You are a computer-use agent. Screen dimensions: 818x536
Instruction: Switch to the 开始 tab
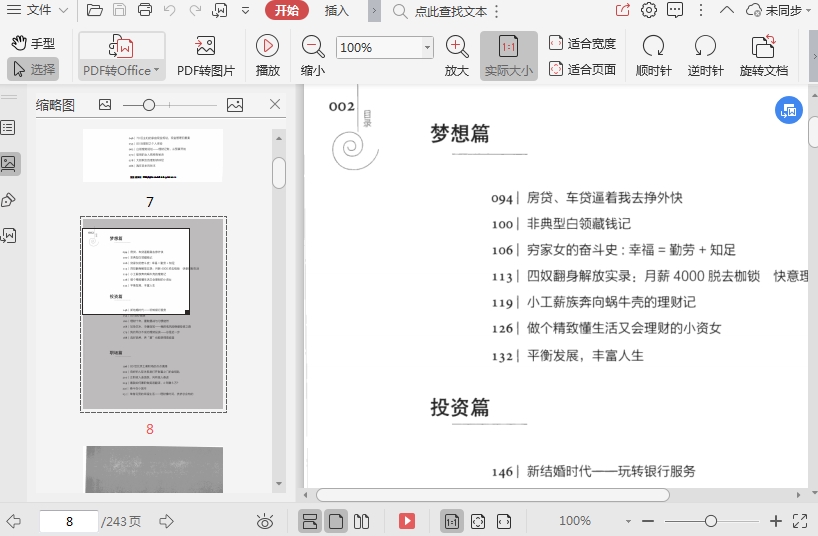coord(286,10)
